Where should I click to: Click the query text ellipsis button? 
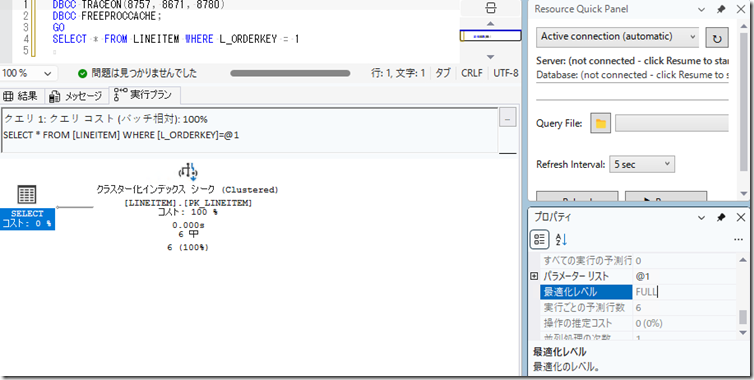click(507, 117)
